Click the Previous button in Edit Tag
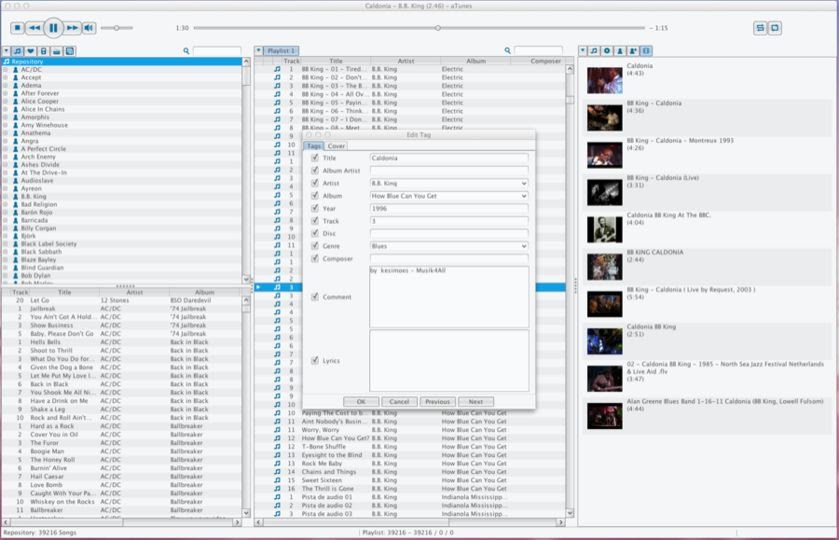This screenshot has width=839, height=540. point(438,401)
